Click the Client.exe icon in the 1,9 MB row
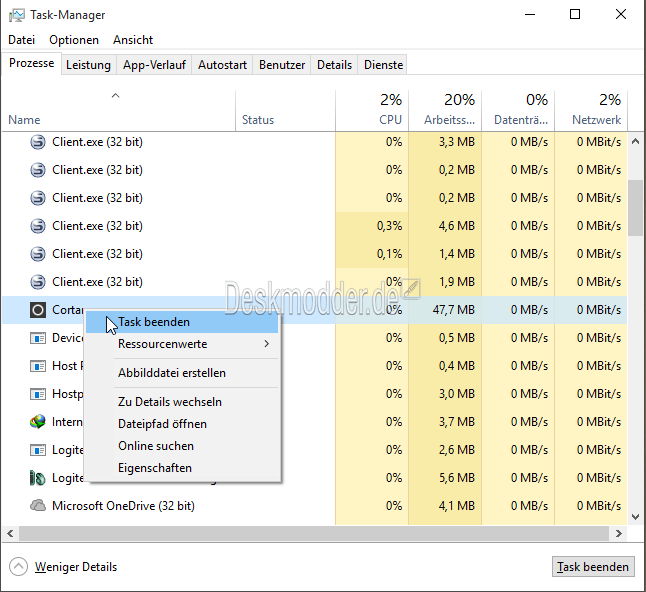This screenshot has height=592, width=646. (x=38, y=282)
